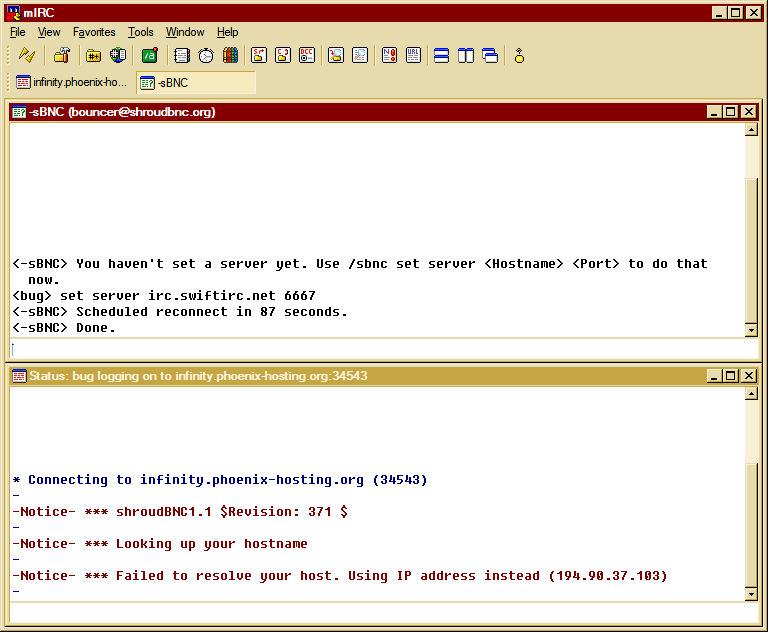Click 'Failed to resolve your host' notice
The width and height of the screenshot is (768, 632).
click(x=340, y=576)
